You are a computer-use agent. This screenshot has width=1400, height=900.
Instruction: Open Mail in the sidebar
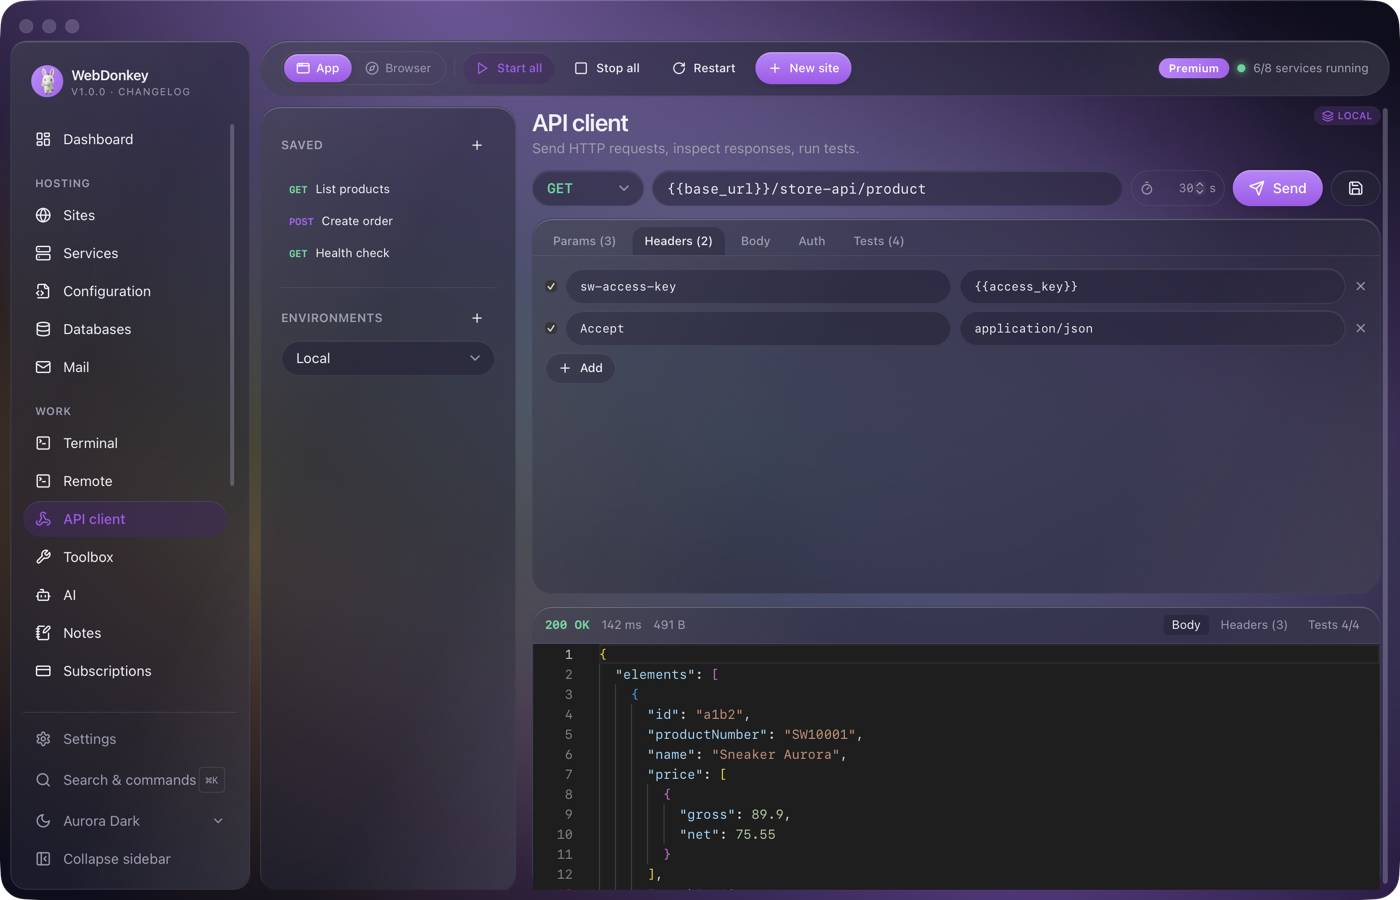[125, 367]
